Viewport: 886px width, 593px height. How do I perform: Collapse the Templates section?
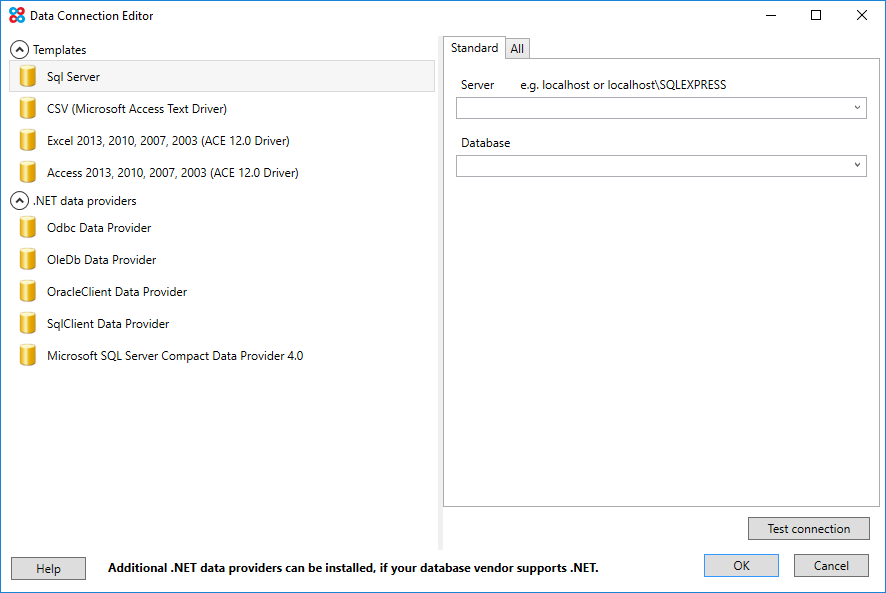[18, 49]
